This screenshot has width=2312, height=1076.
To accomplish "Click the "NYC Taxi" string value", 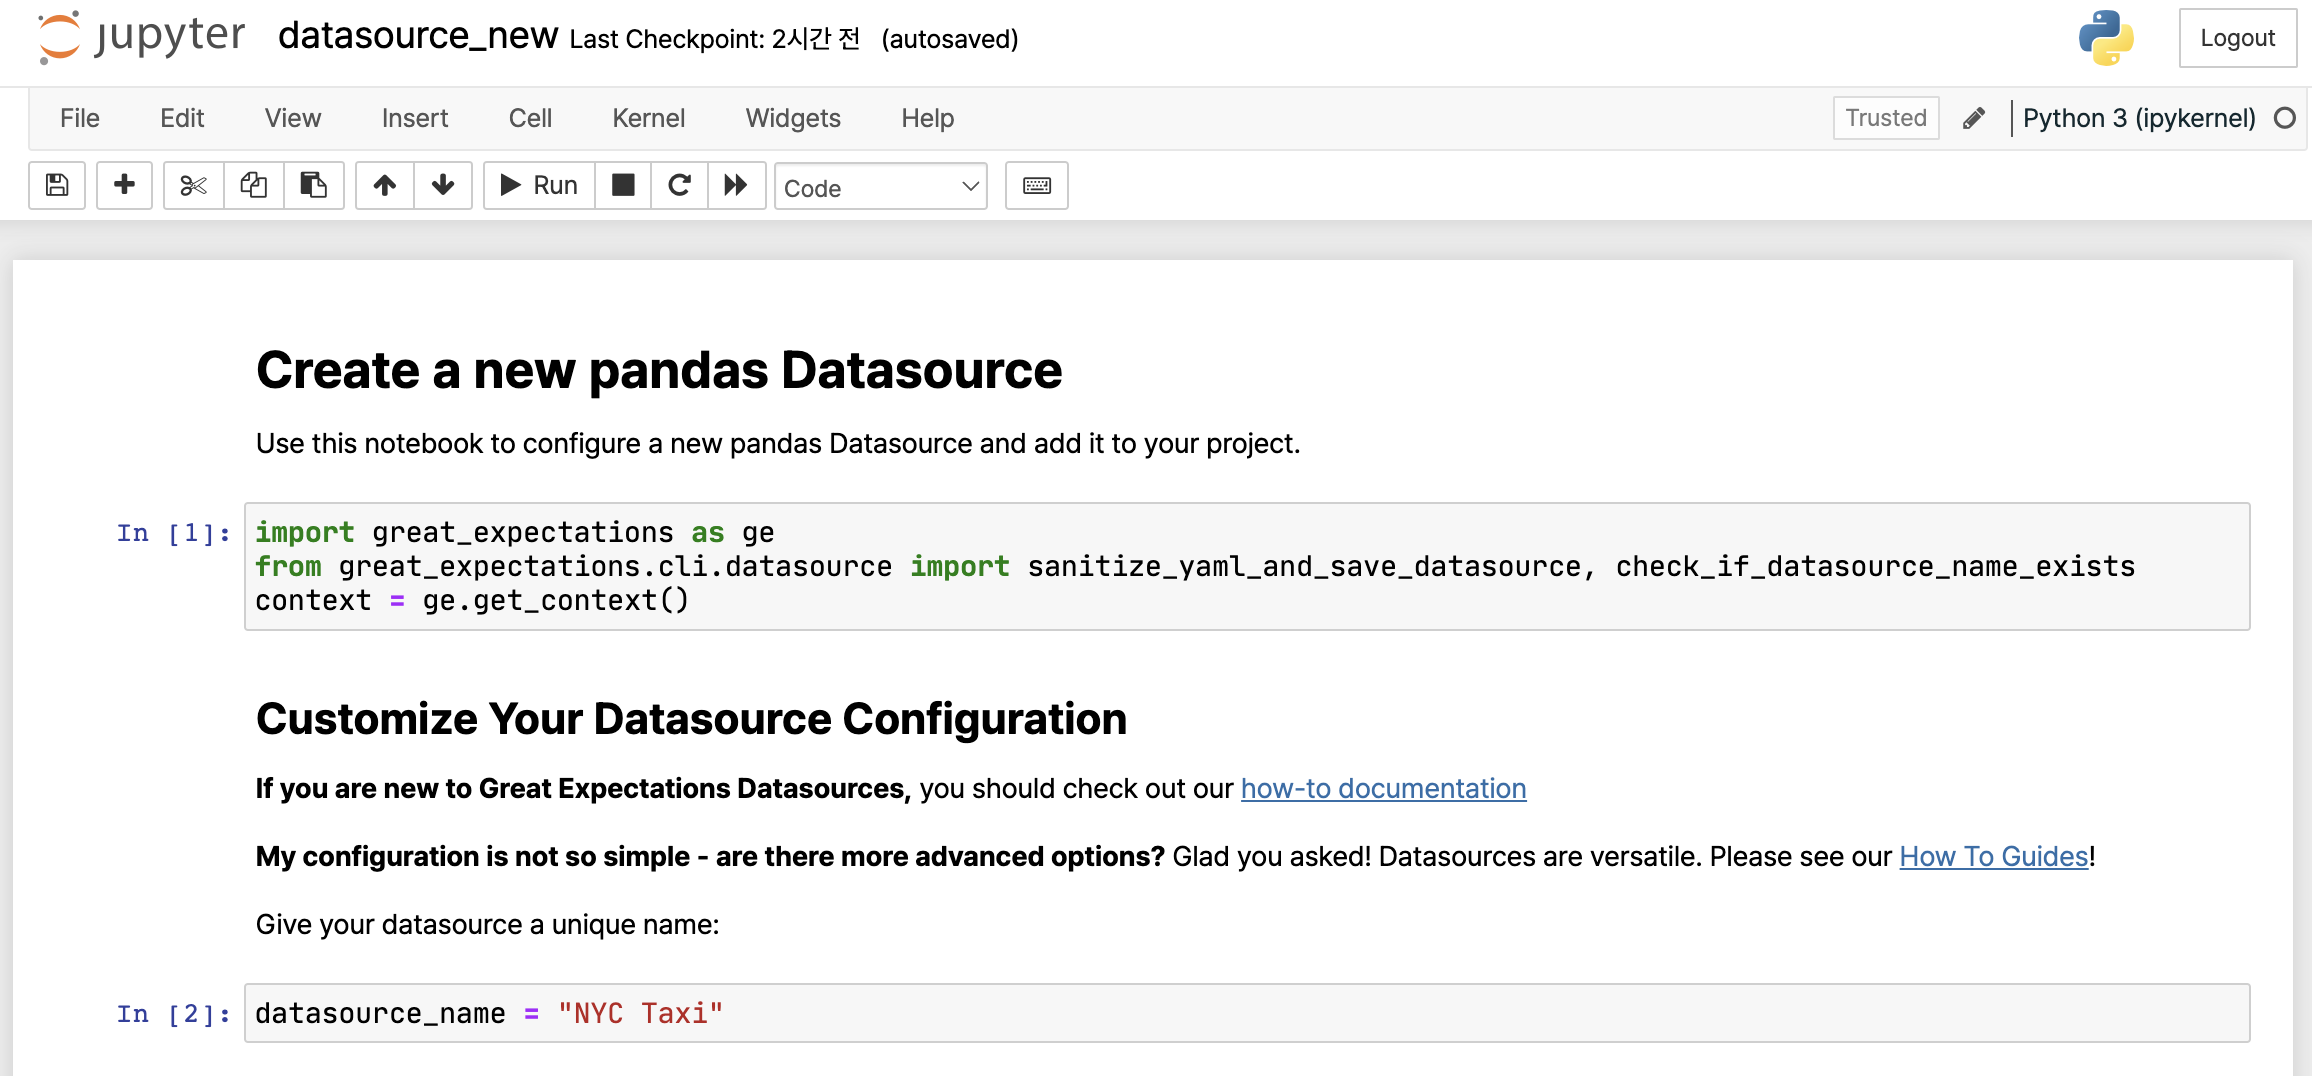I will (640, 1014).
